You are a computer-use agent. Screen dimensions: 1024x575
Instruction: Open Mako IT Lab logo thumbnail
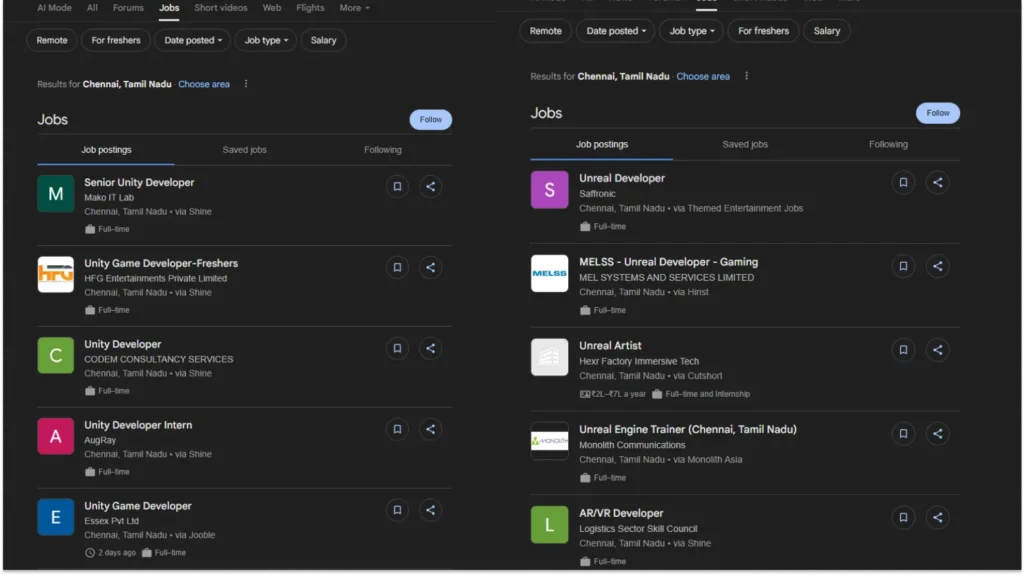[x=56, y=193]
